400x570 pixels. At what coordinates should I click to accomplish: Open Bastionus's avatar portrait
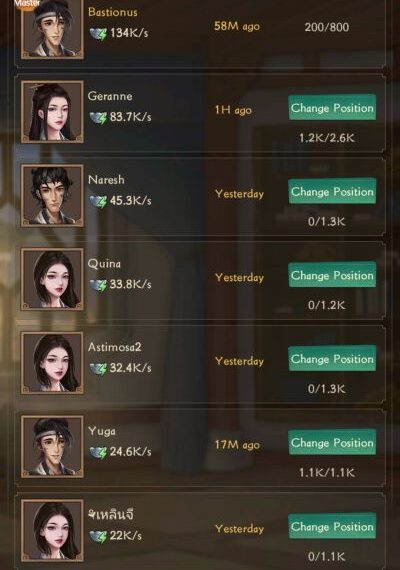(52, 28)
